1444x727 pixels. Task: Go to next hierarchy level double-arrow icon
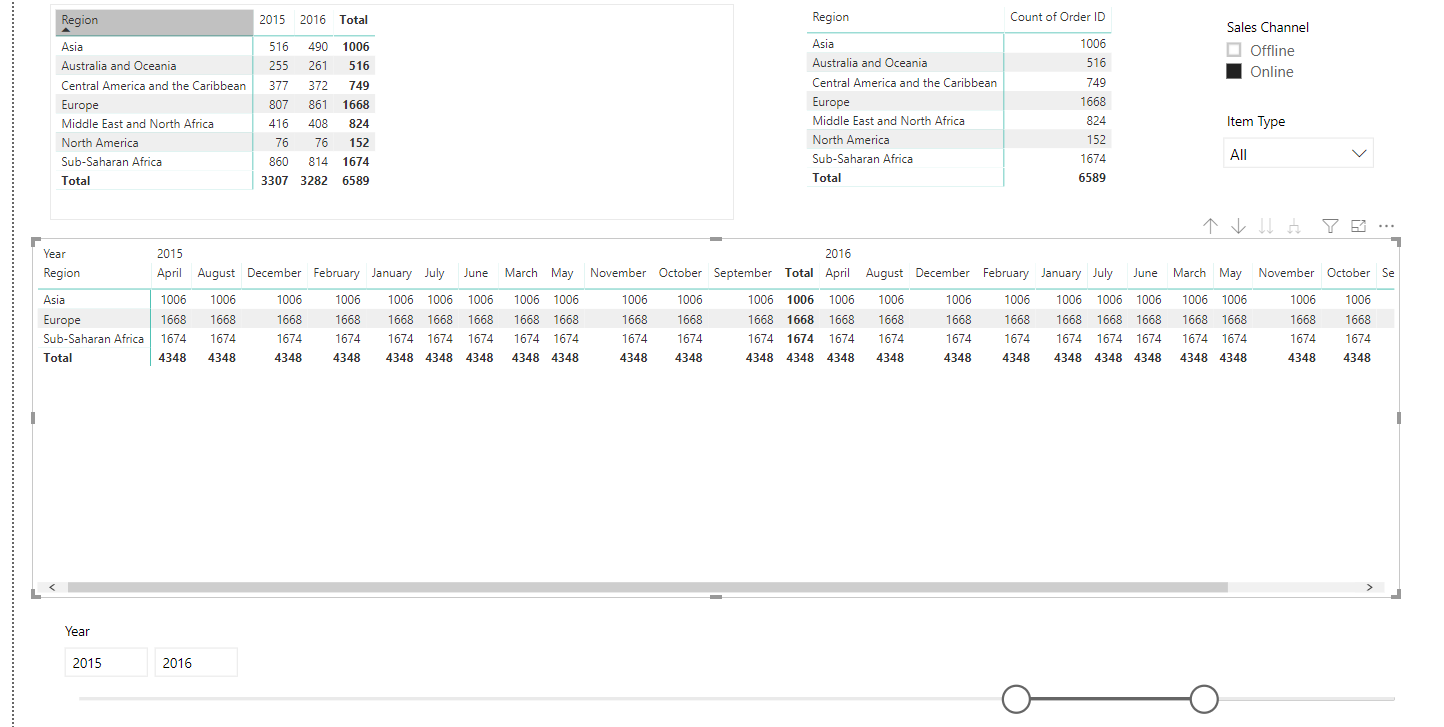click(1266, 226)
